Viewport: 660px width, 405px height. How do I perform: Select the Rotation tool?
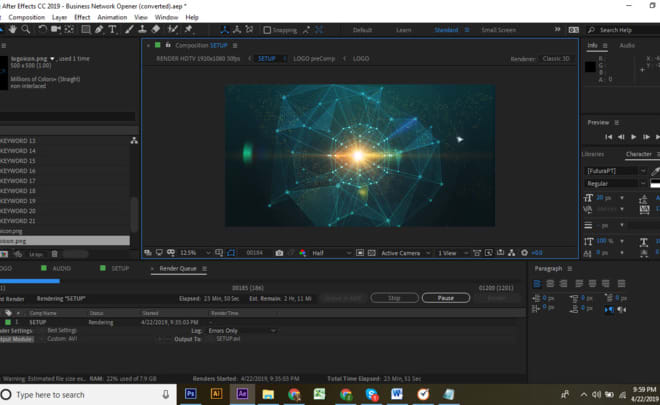(43, 29)
